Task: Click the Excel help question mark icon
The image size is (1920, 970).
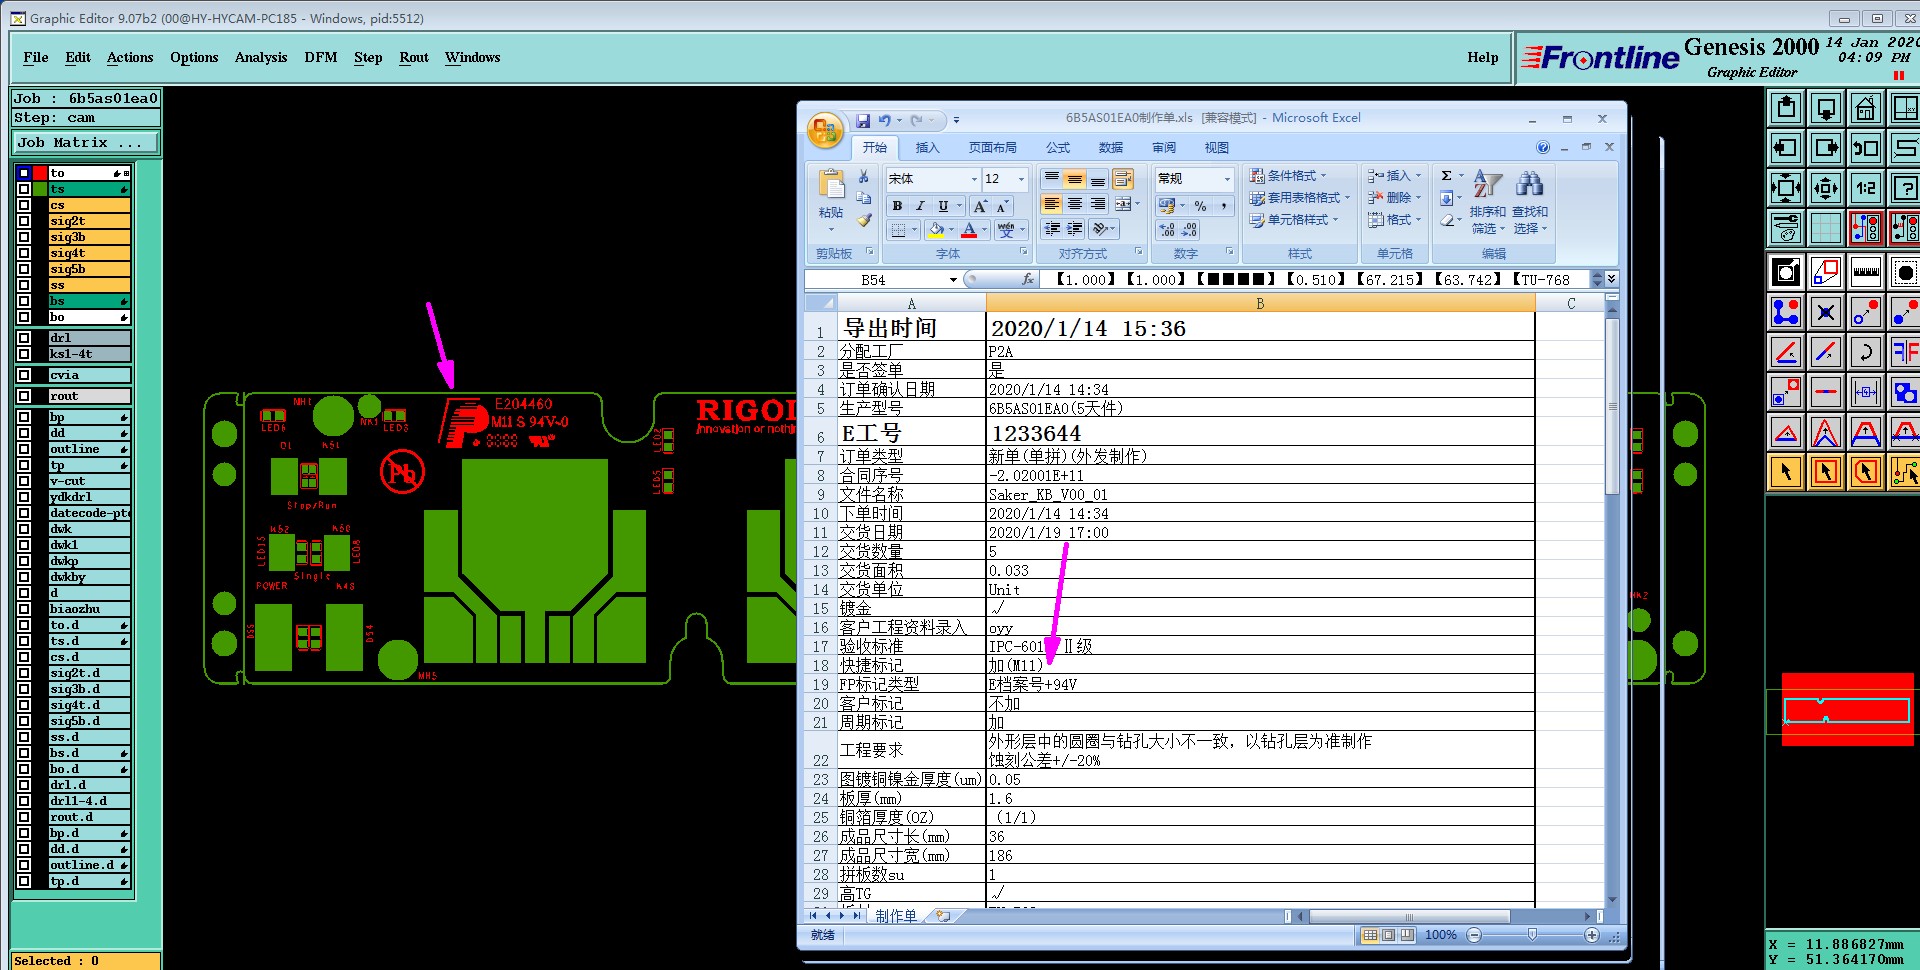Action: pyautogui.click(x=1543, y=147)
